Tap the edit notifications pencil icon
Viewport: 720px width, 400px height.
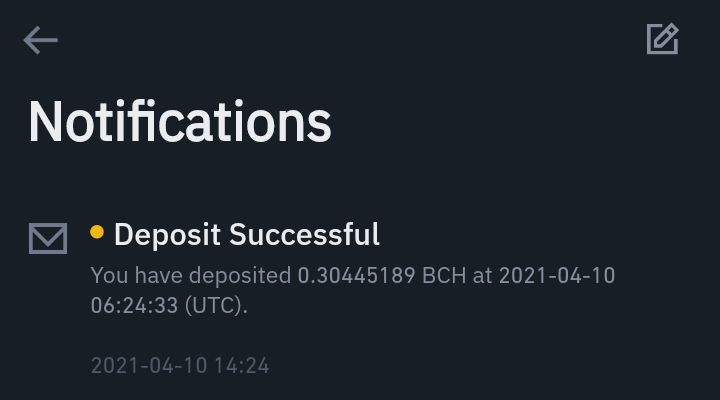click(663, 39)
